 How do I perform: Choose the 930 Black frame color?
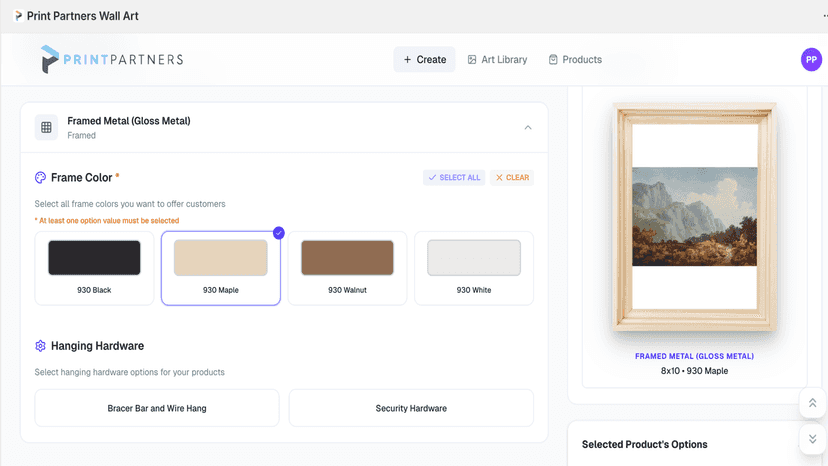tap(94, 268)
